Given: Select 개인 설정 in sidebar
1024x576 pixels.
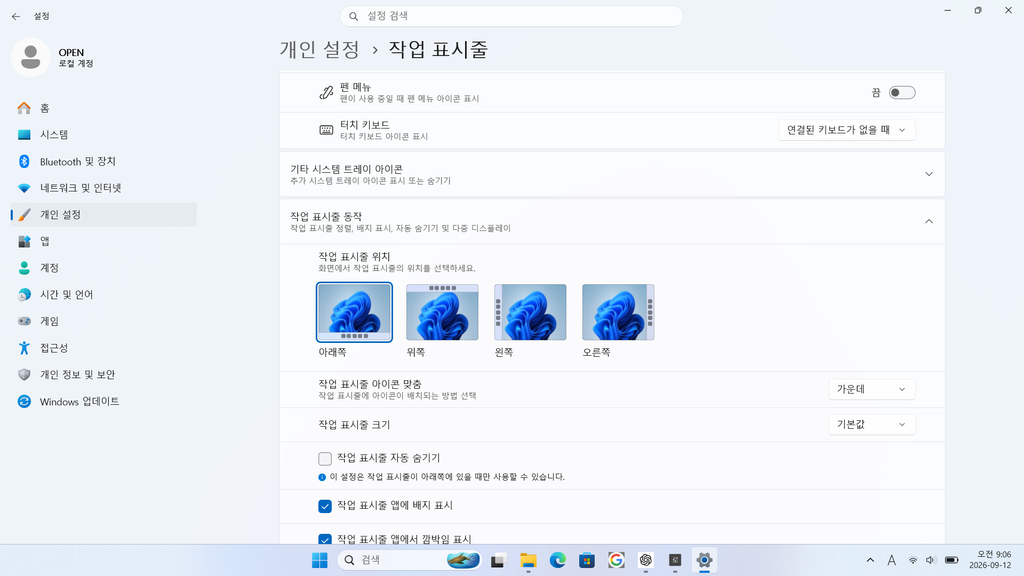Looking at the screenshot, I should pyautogui.click(x=103, y=215).
